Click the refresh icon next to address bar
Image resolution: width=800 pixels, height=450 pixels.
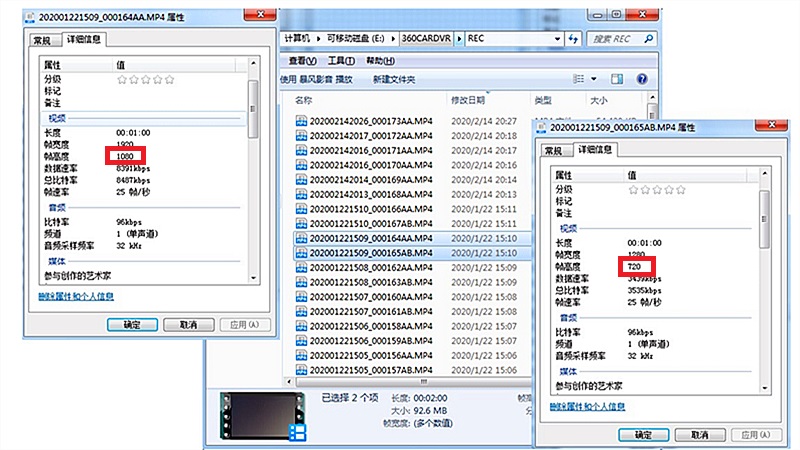pos(573,39)
